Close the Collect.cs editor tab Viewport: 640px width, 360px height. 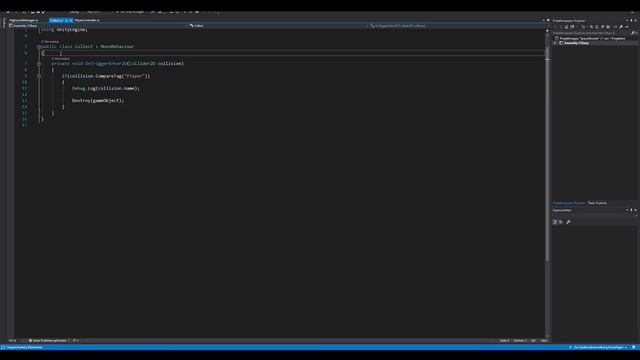[x=71, y=20]
